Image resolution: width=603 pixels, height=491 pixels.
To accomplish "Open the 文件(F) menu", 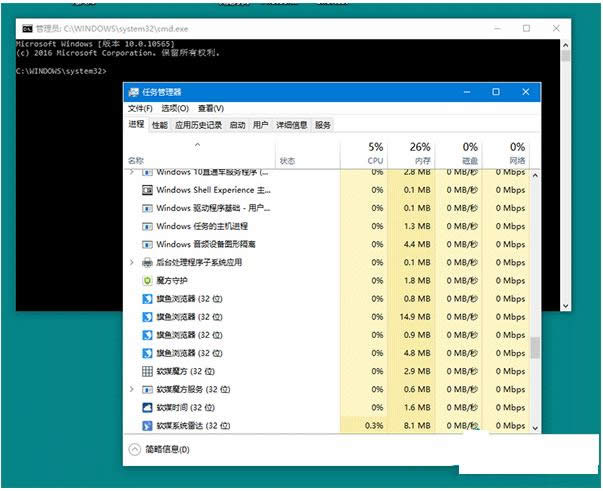I will pyautogui.click(x=140, y=108).
